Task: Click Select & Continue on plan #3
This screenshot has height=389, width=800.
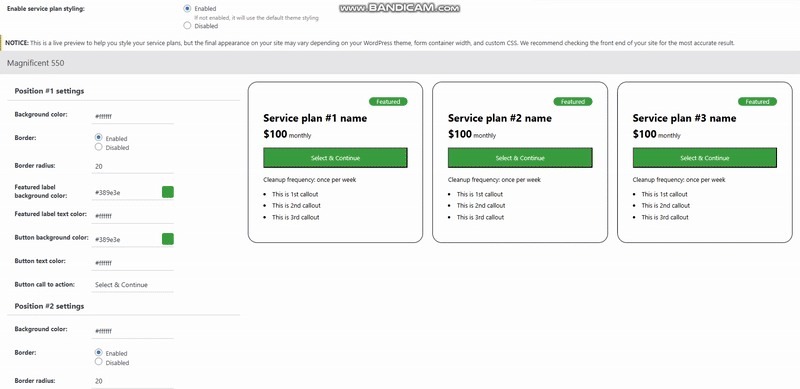Action: 705,158
